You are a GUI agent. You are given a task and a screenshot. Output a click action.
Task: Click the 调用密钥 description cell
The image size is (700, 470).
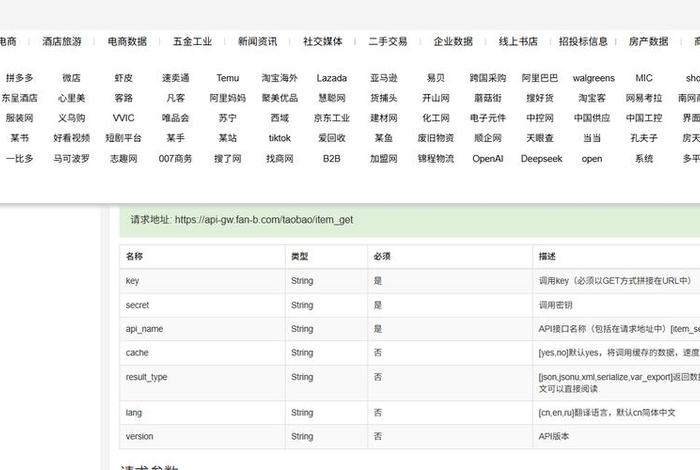555,305
